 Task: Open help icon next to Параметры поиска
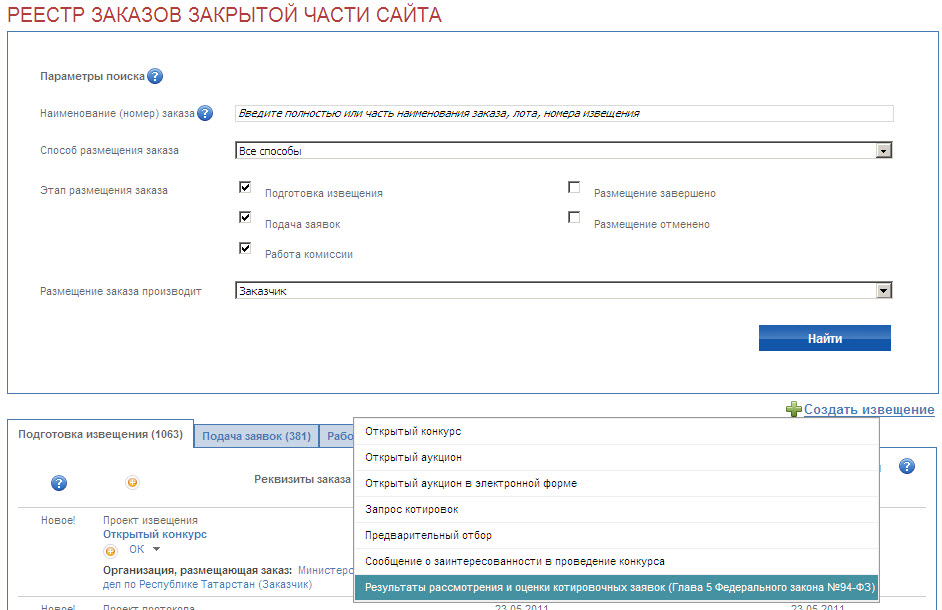coord(155,76)
